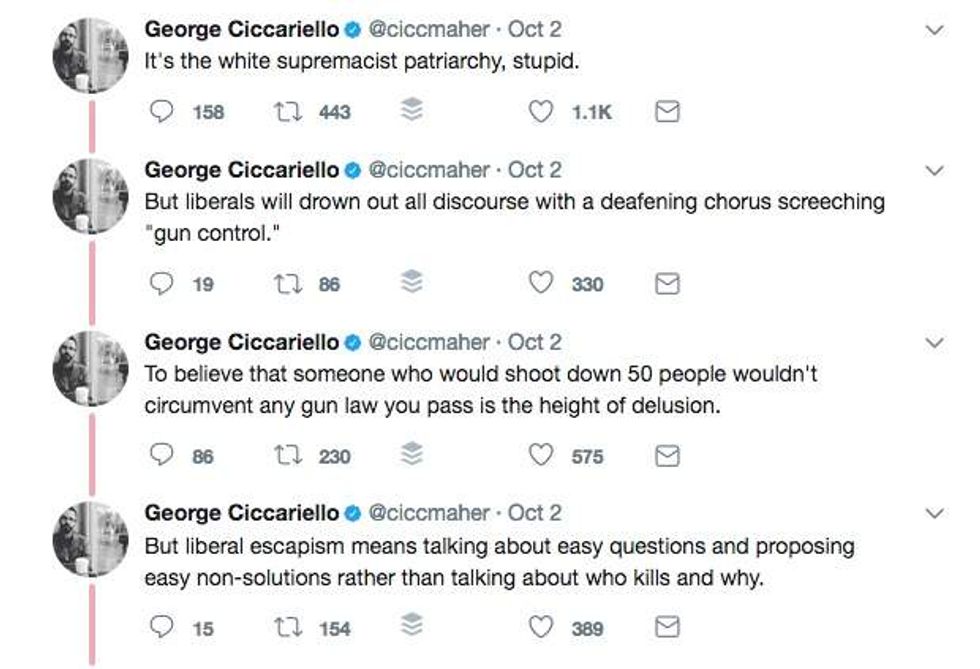Screen dimensions: 980x669
Task: Send first tweet via direct message
Action: pos(667,112)
